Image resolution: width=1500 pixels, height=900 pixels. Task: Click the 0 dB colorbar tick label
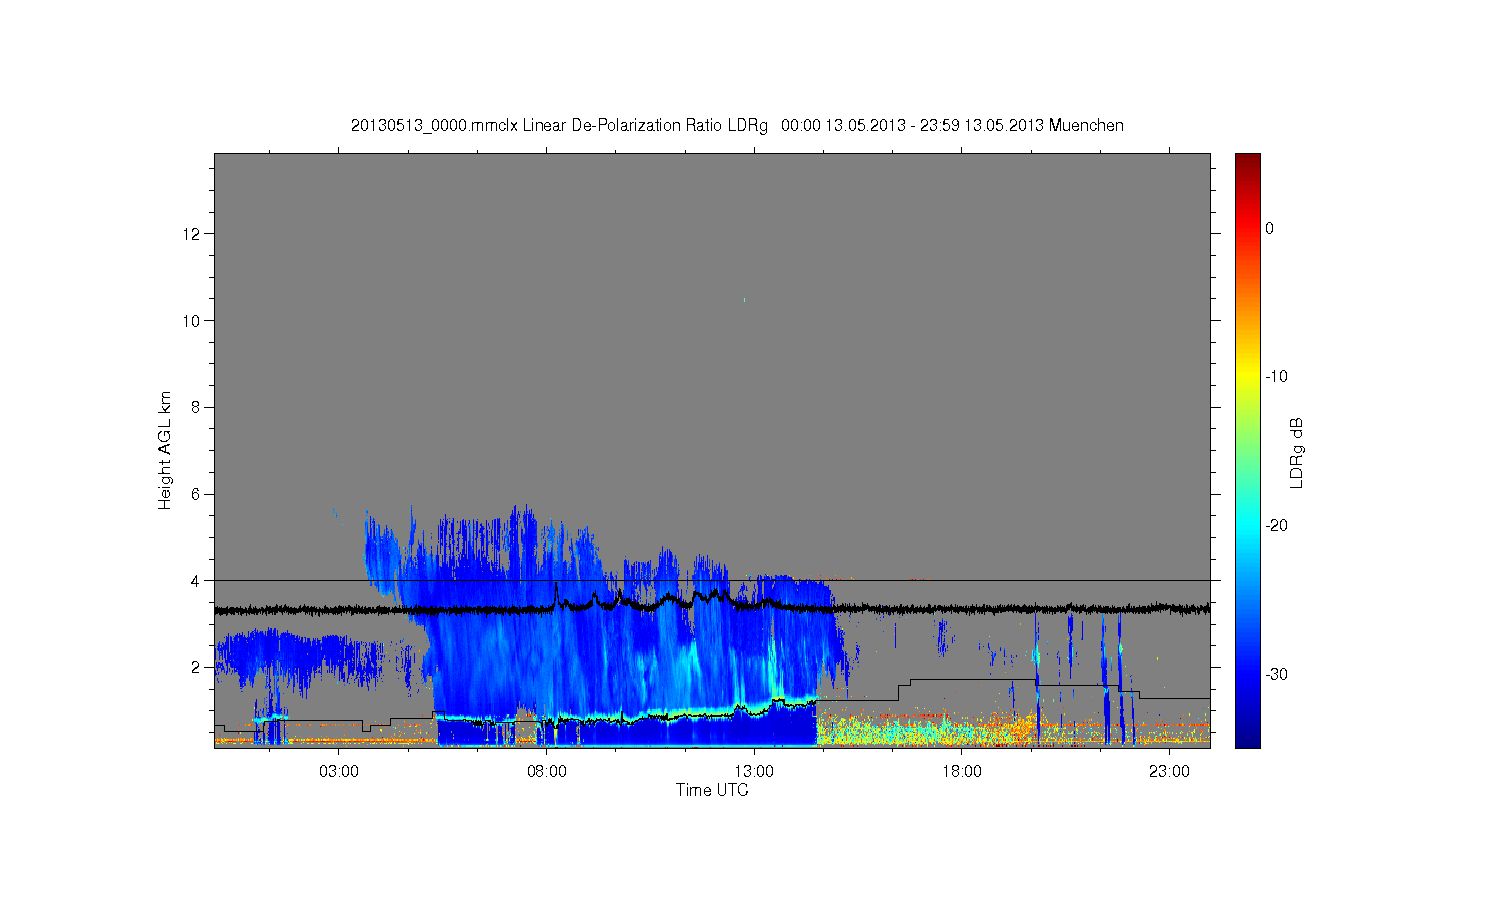pos(1269,228)
